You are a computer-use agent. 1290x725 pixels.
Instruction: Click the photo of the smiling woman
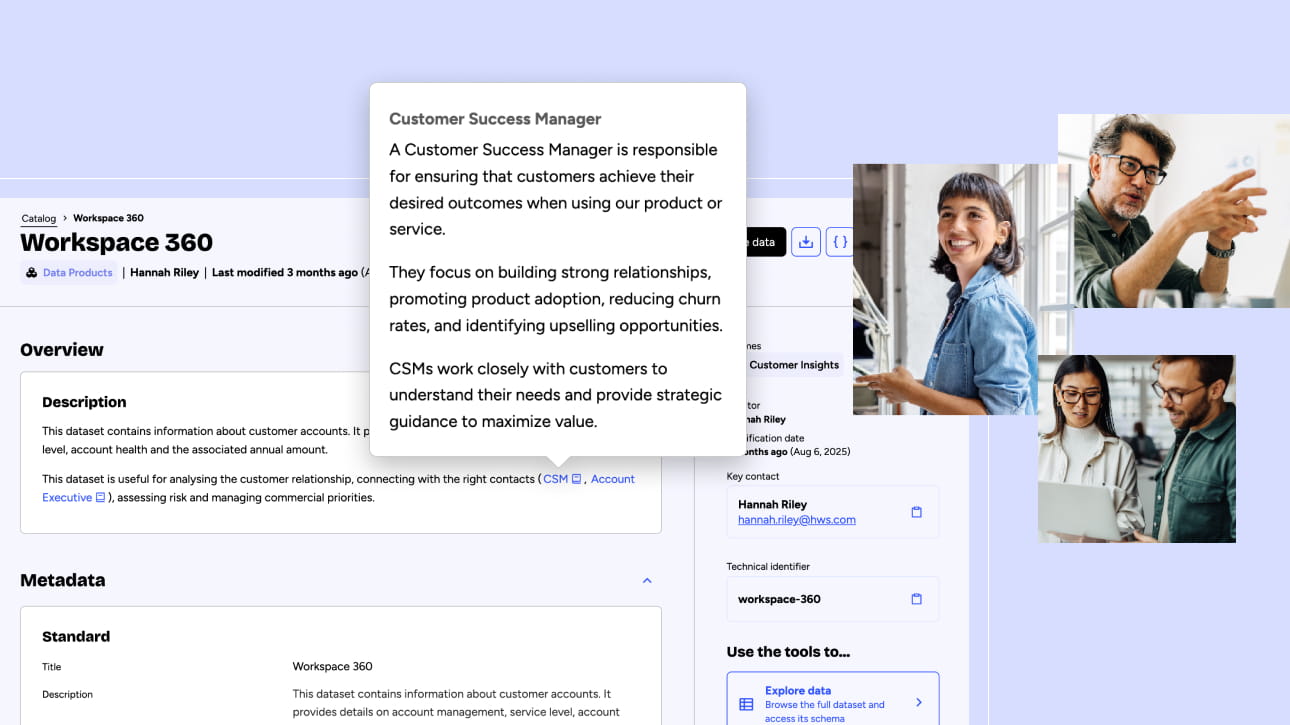pos(944,289)
